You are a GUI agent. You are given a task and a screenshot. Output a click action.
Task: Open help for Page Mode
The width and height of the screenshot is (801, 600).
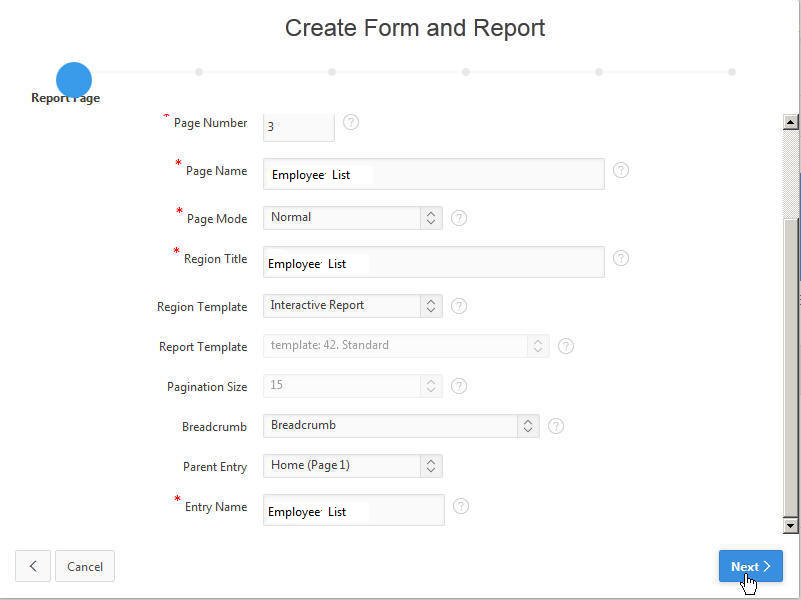point(459,218)
